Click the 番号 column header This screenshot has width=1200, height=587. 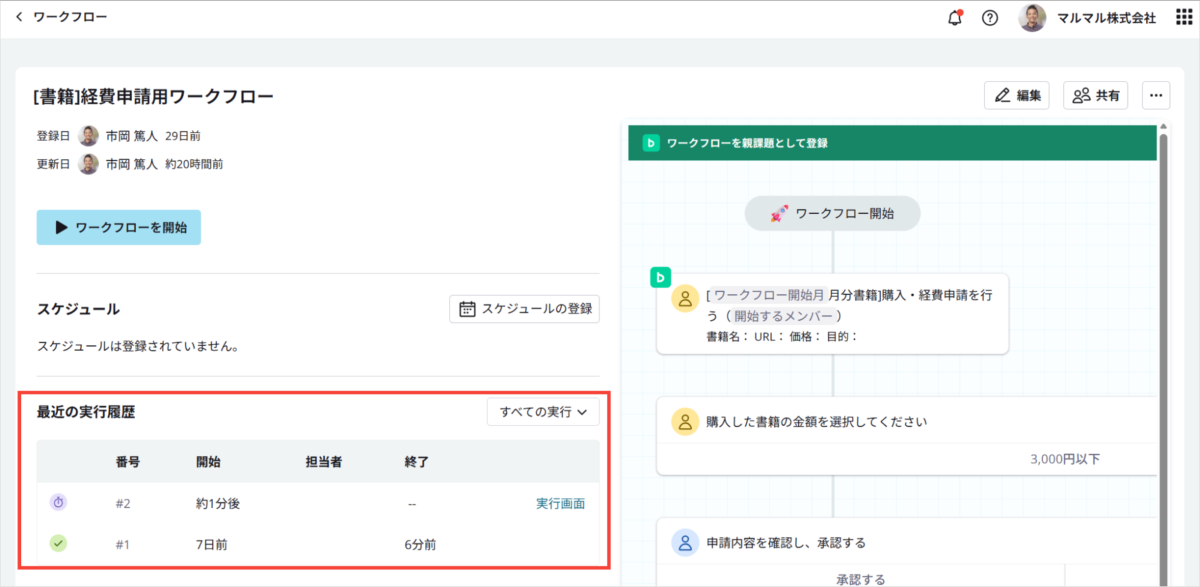[x=127, y=462]
